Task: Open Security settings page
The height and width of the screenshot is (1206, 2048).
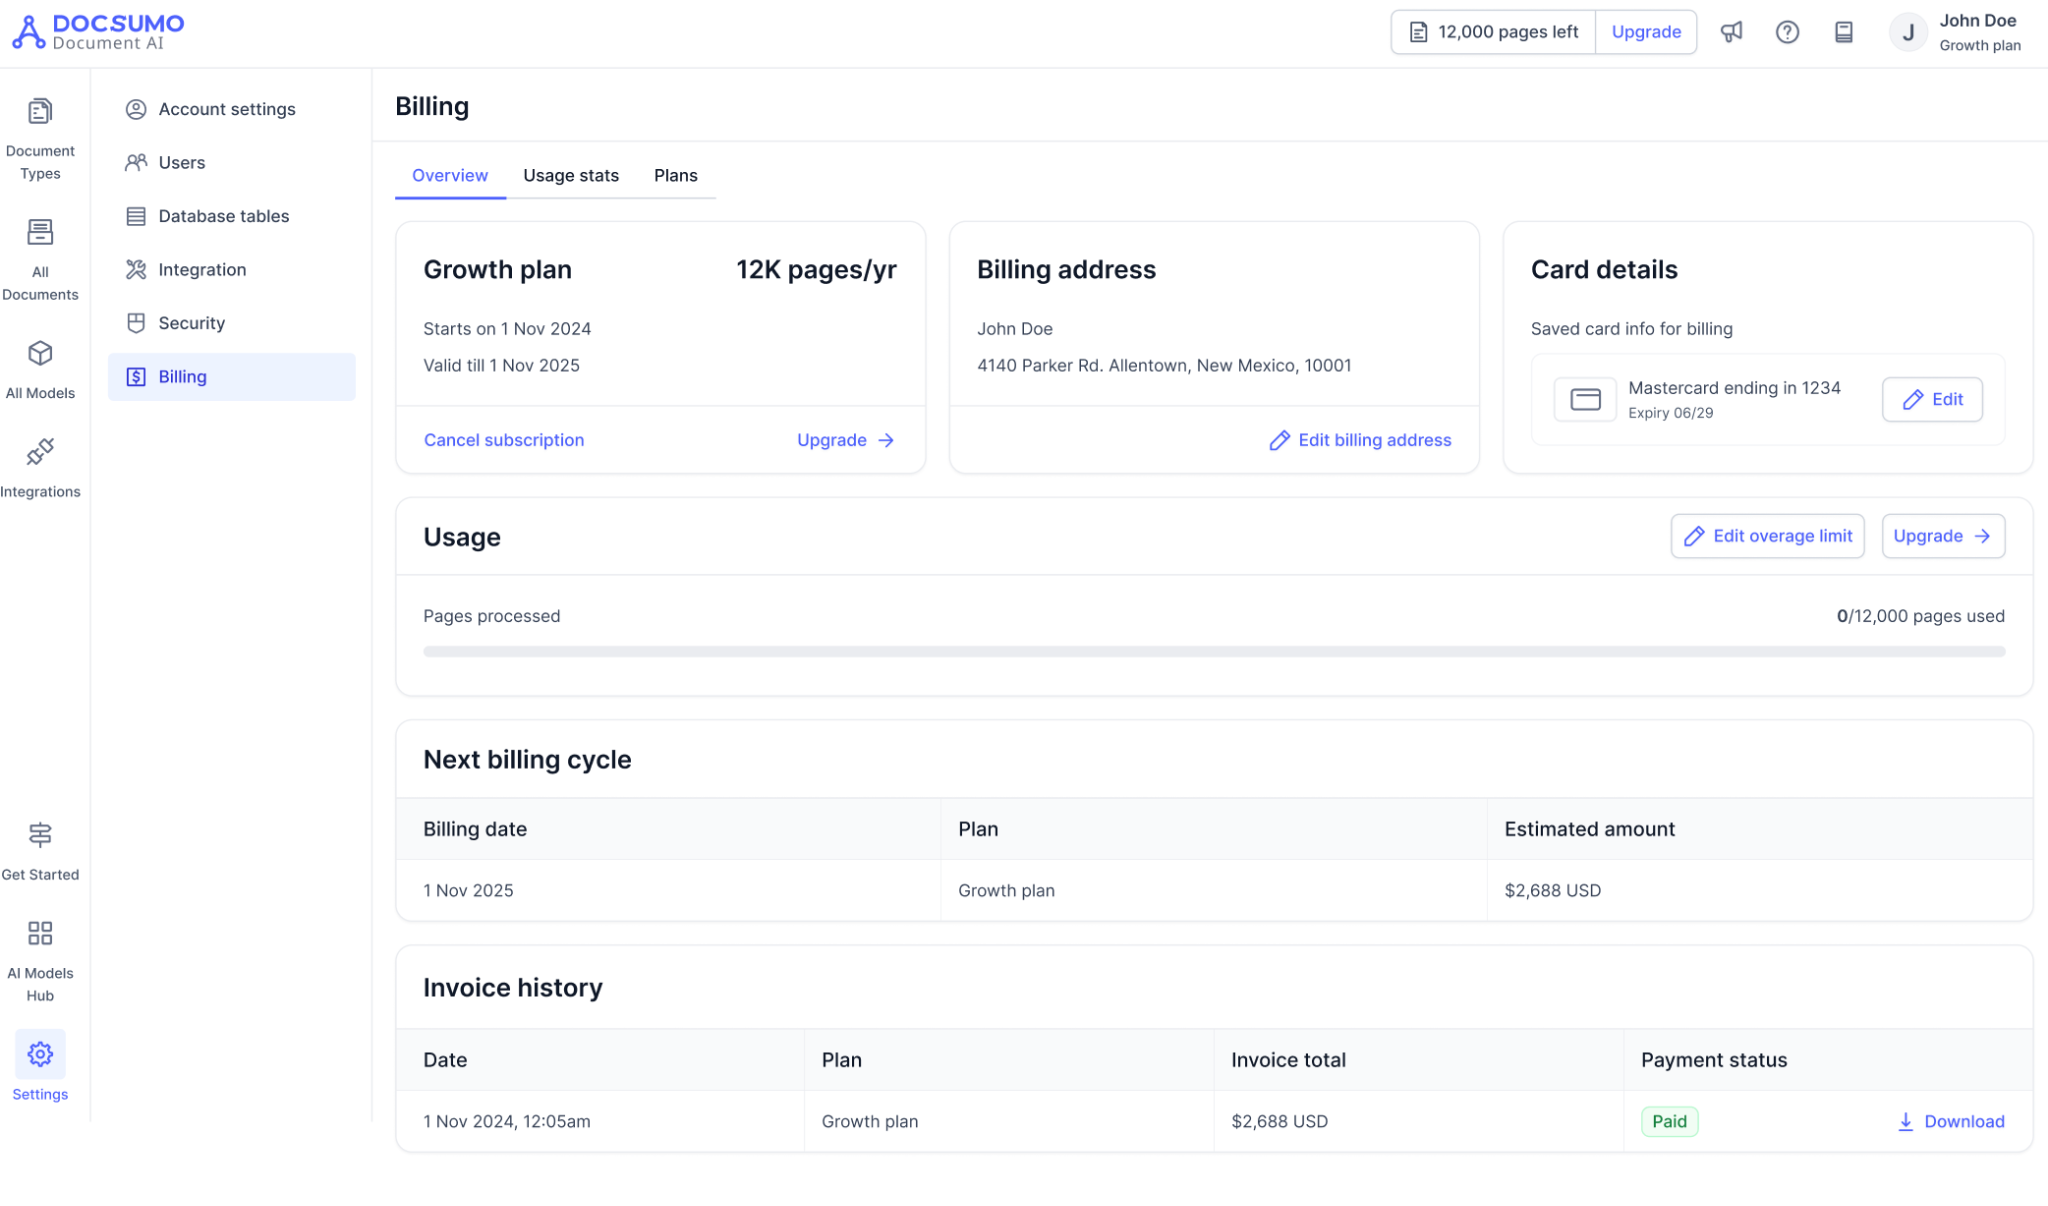Action: (x=191, y=323)
